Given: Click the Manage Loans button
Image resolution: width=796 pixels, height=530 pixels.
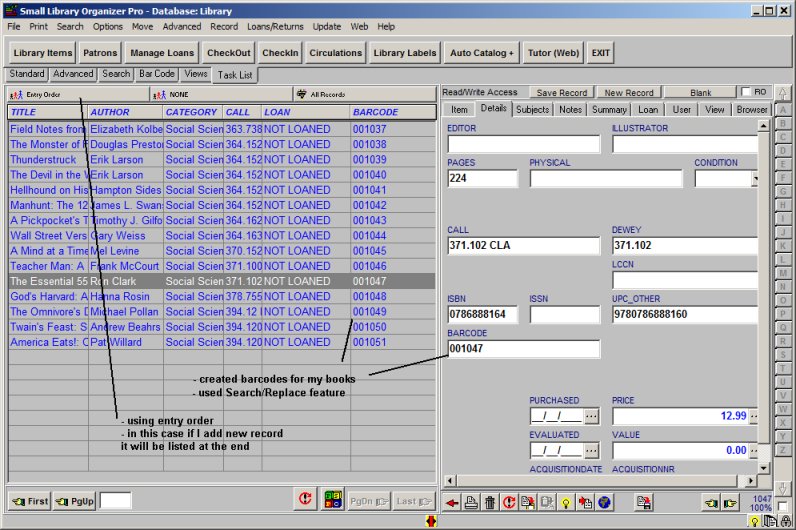Looking at the screenshot, I should click(162, 53).
